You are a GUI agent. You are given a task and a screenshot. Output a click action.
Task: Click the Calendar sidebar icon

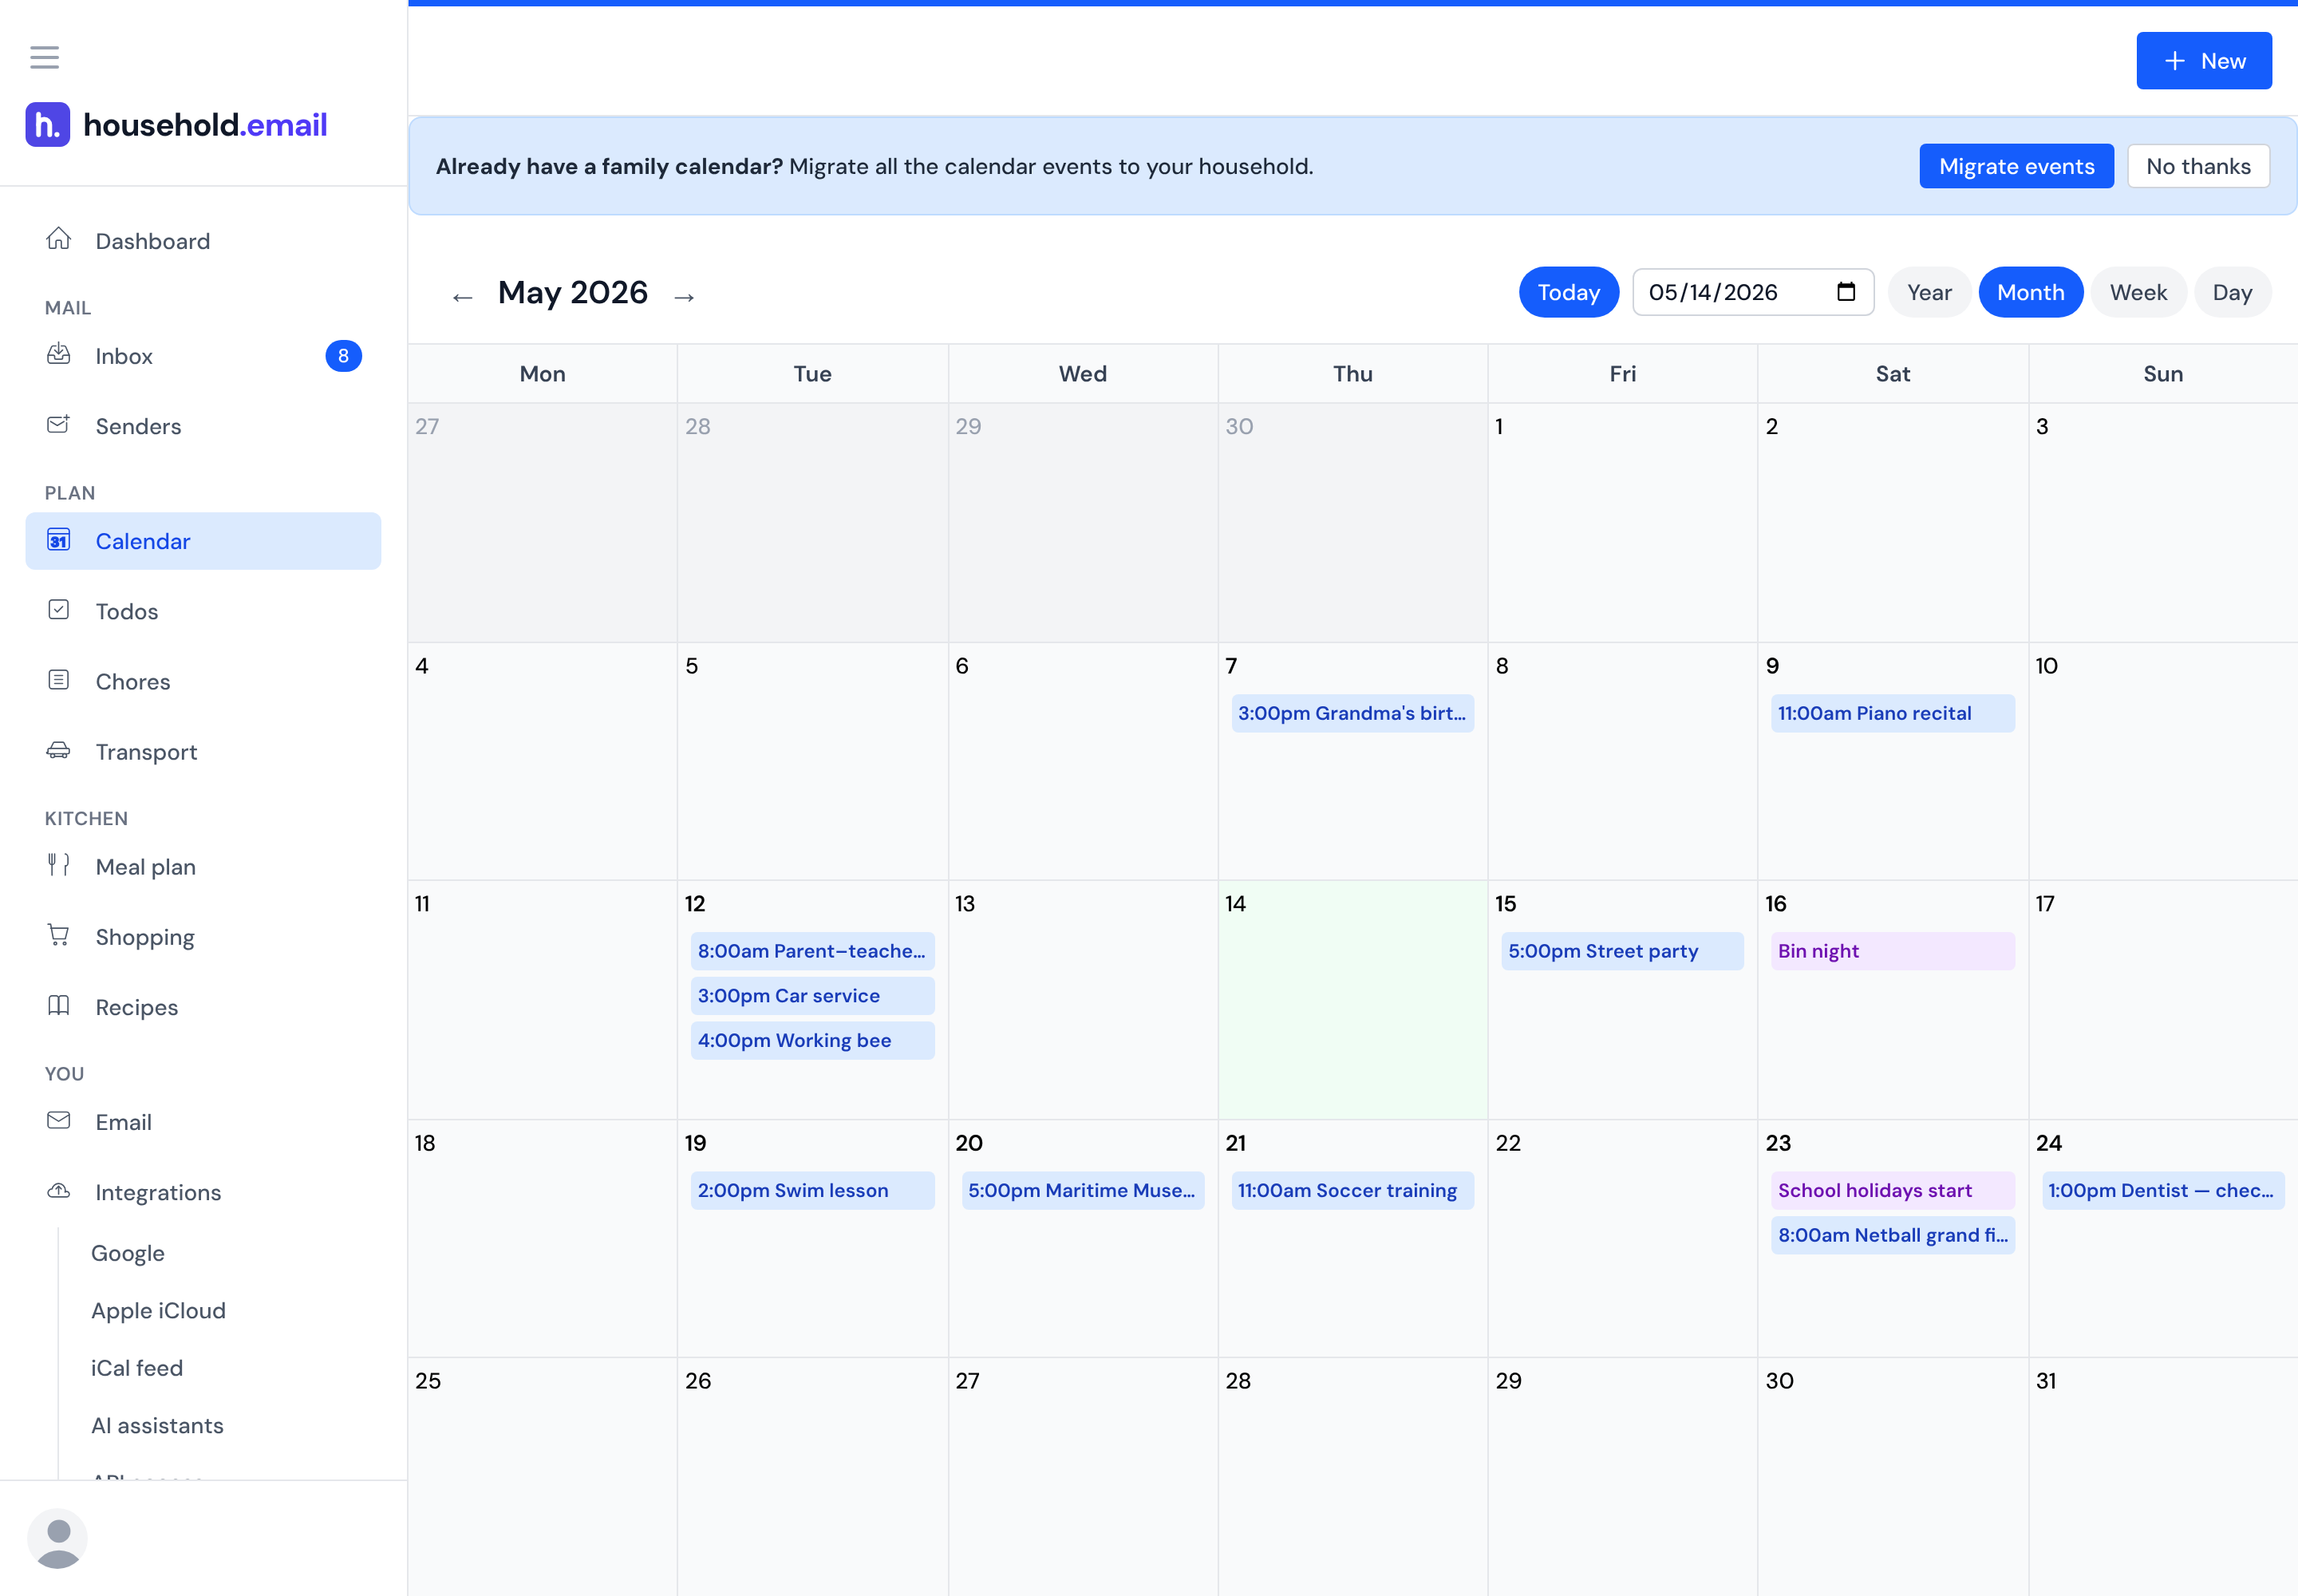coord(59,540)
